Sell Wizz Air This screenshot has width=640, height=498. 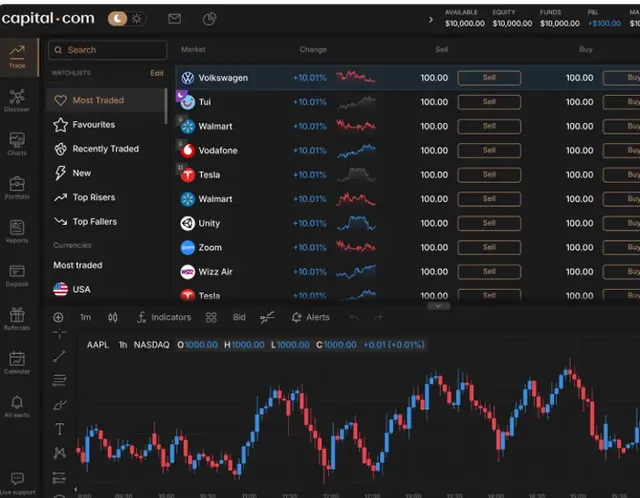pyautogui.click(x=489, y=271)
